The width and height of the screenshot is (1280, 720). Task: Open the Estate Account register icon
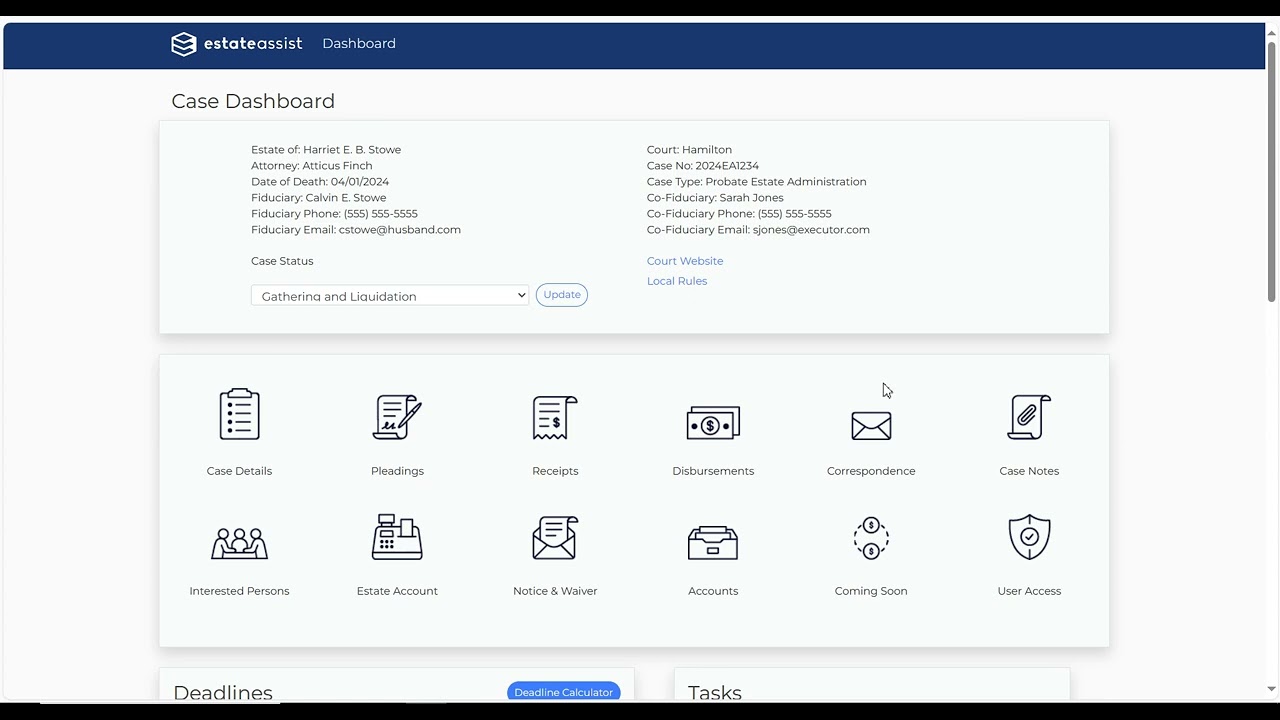[x=397, y=537]
